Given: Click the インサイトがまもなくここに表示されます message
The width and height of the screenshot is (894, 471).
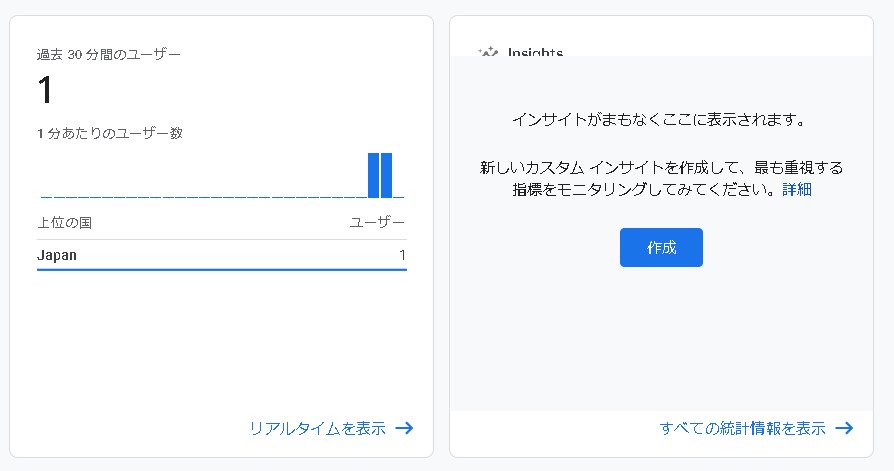Looking at the screenshot, I should (x=660, y=119).
